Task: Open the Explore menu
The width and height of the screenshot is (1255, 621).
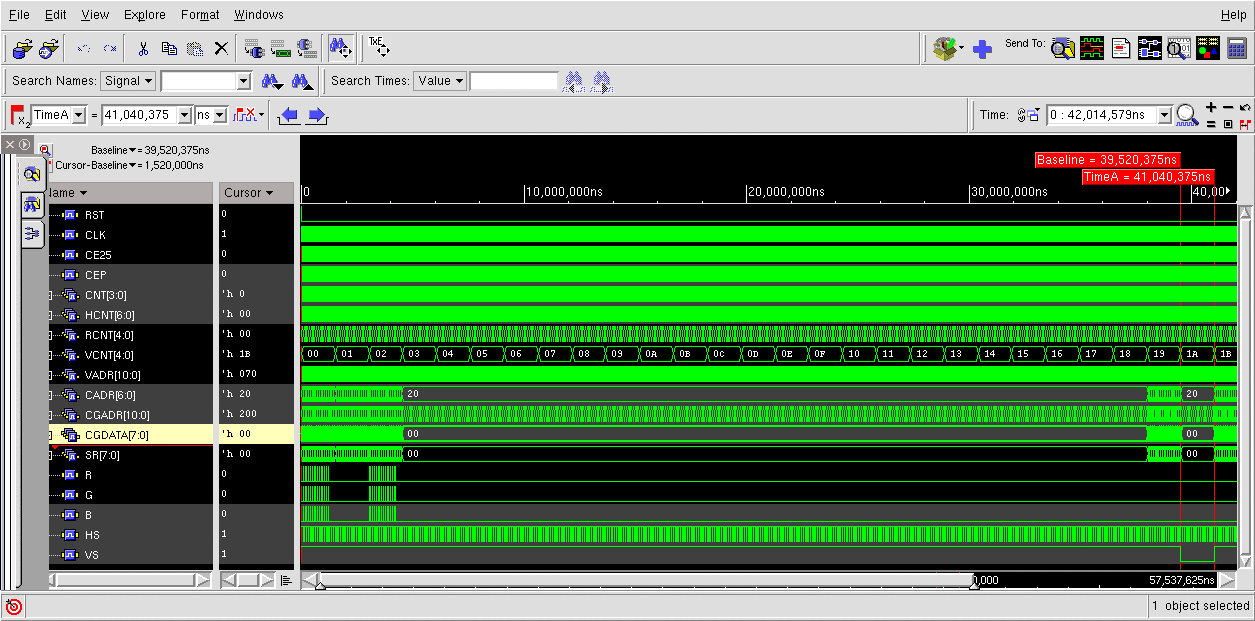Action: pyautogui.click(x=145, y=15)
